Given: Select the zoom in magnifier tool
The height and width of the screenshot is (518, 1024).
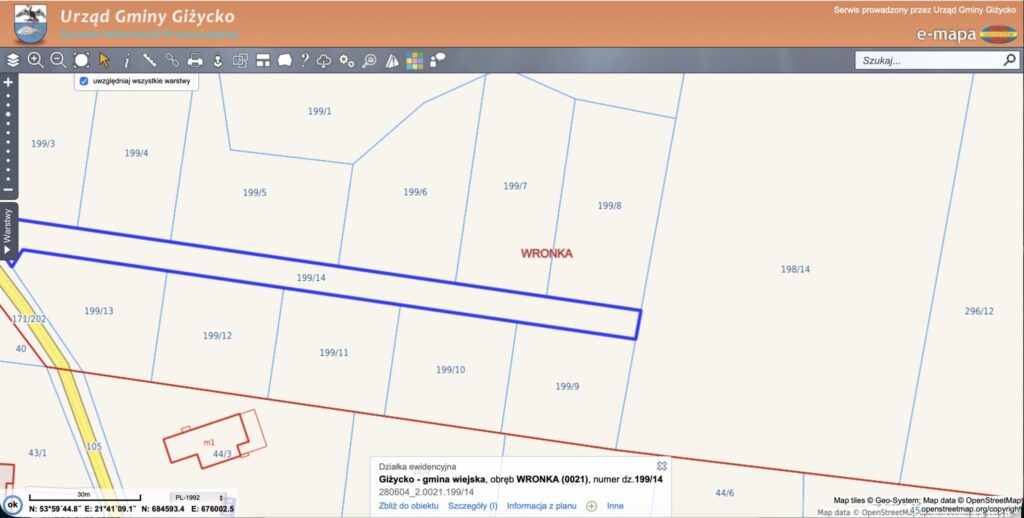Looking at the screenshot, I should 35,60.
